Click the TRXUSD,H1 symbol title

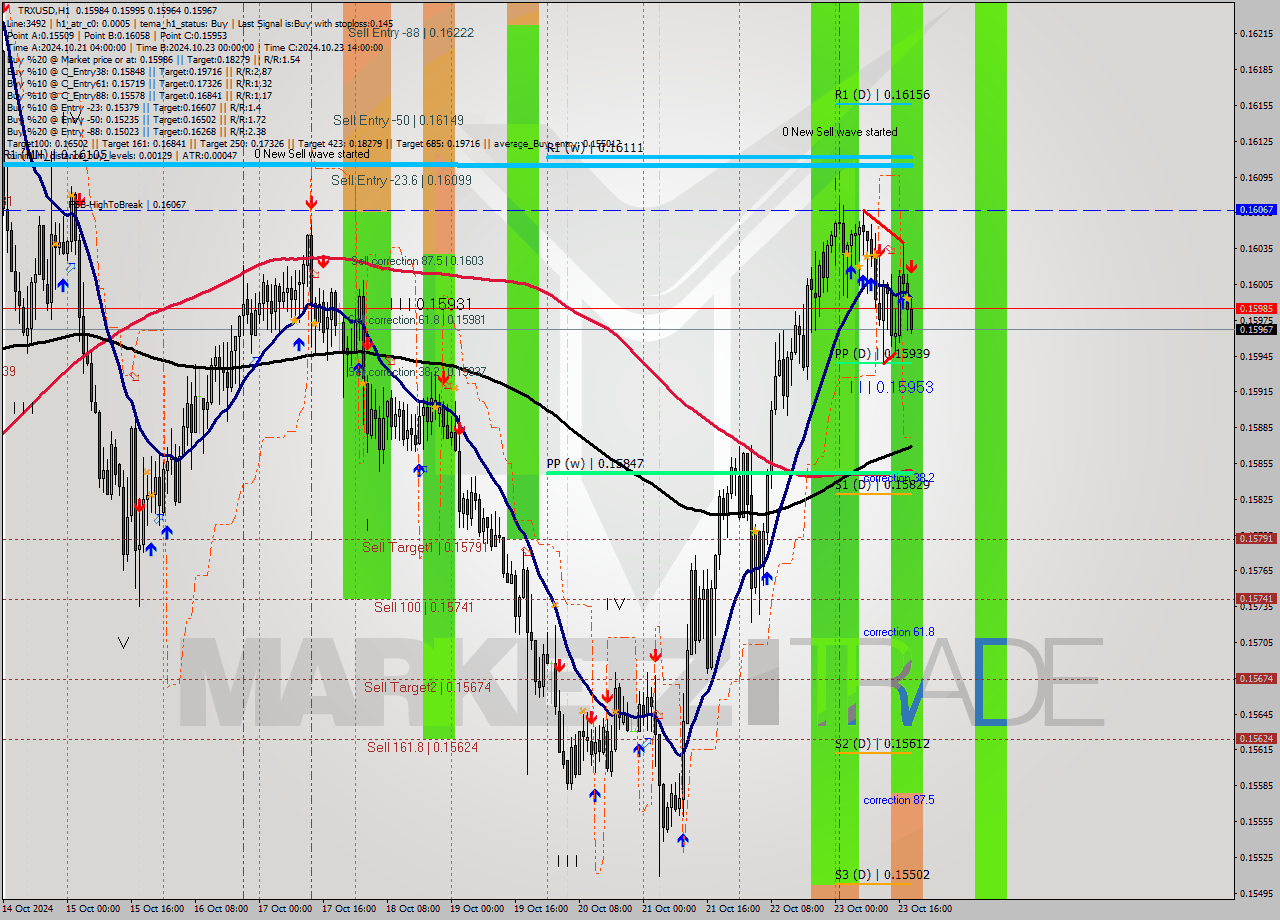pos(45,10)
